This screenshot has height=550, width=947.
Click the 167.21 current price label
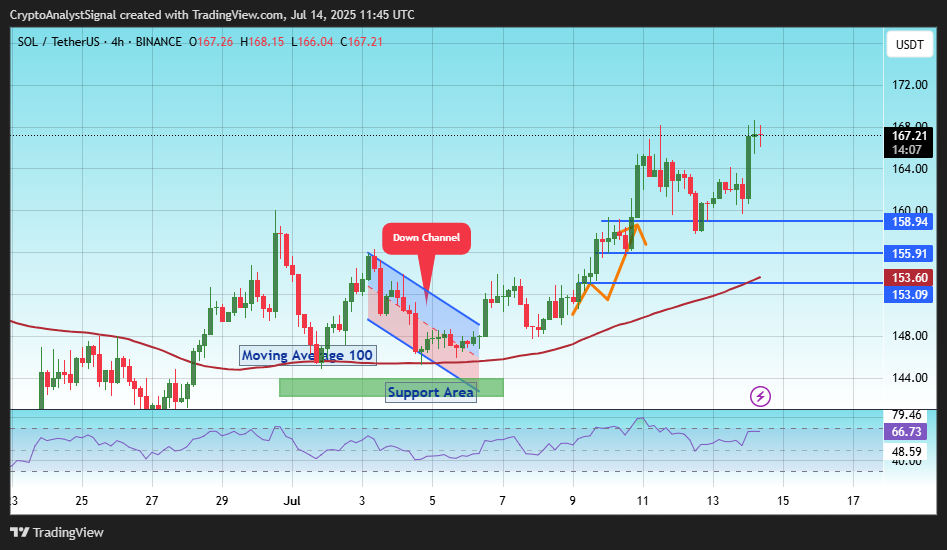[x=908, y=136]
